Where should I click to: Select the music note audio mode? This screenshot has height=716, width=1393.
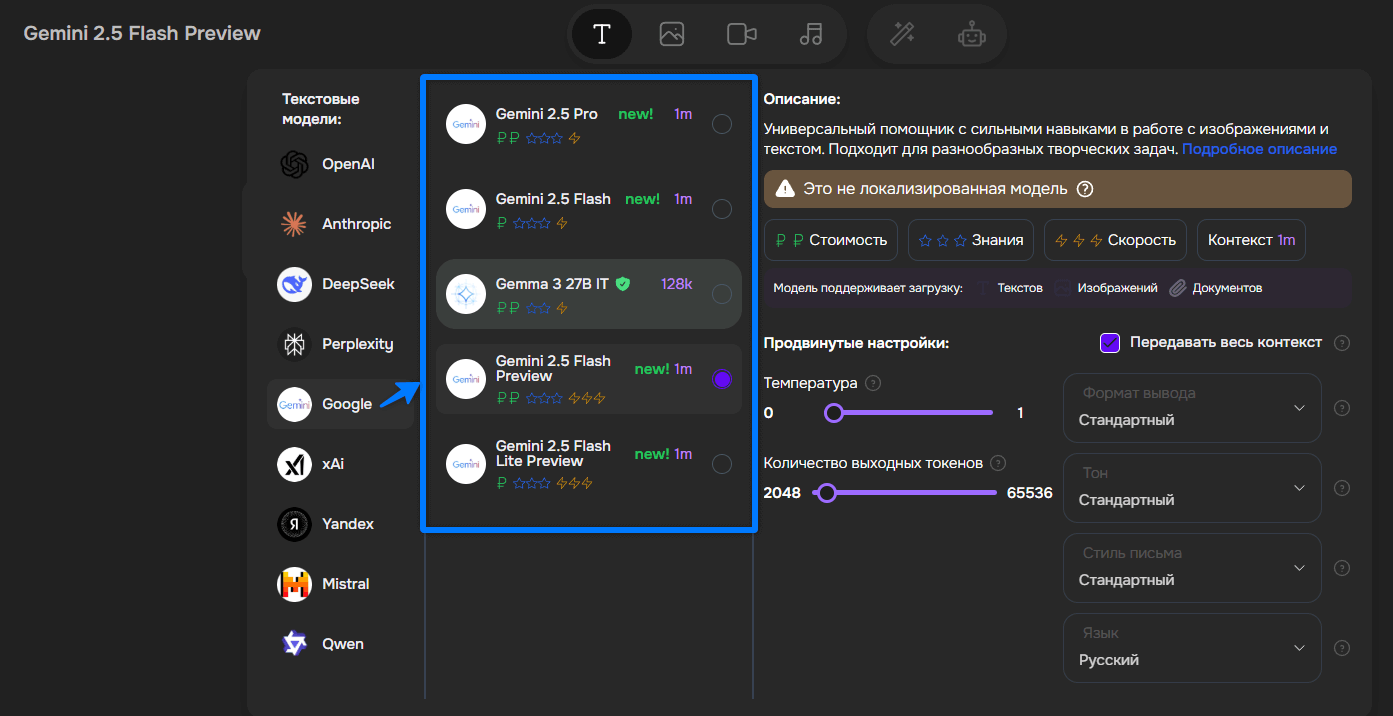[x=811, y=34]
